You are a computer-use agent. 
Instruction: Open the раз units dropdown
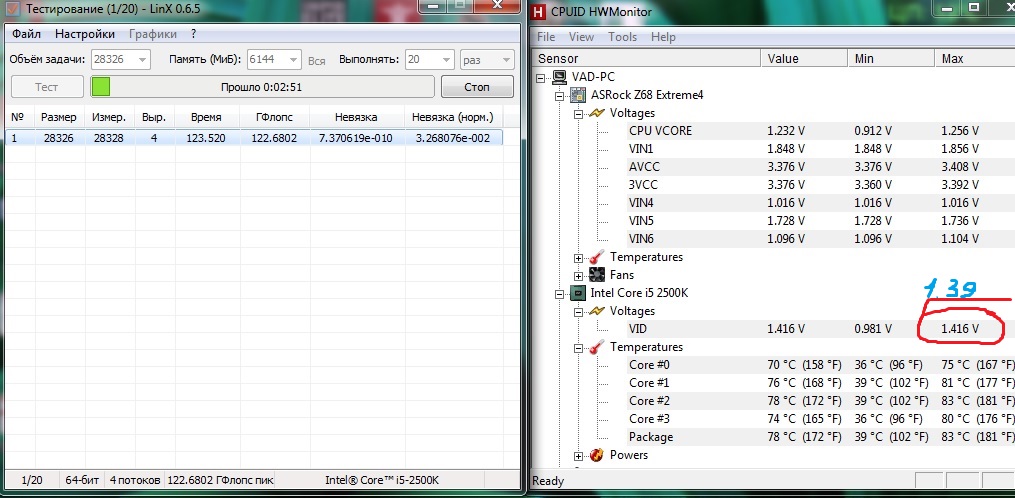(506, 60)
